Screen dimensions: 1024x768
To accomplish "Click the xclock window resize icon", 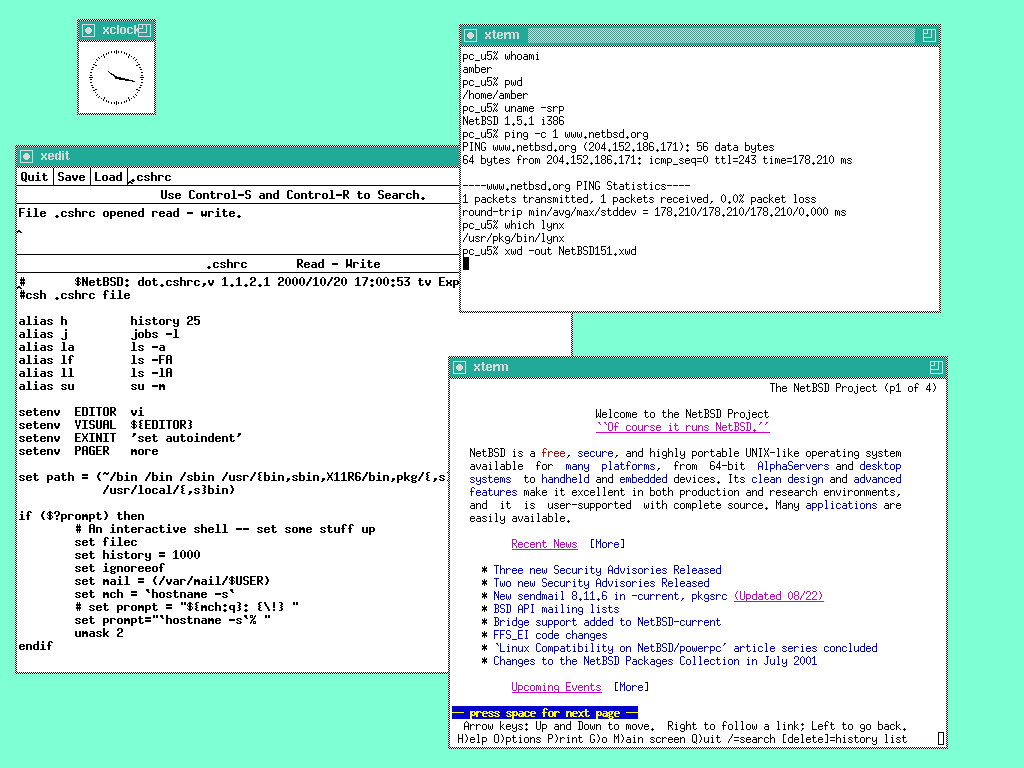I will tap(145, 30).
